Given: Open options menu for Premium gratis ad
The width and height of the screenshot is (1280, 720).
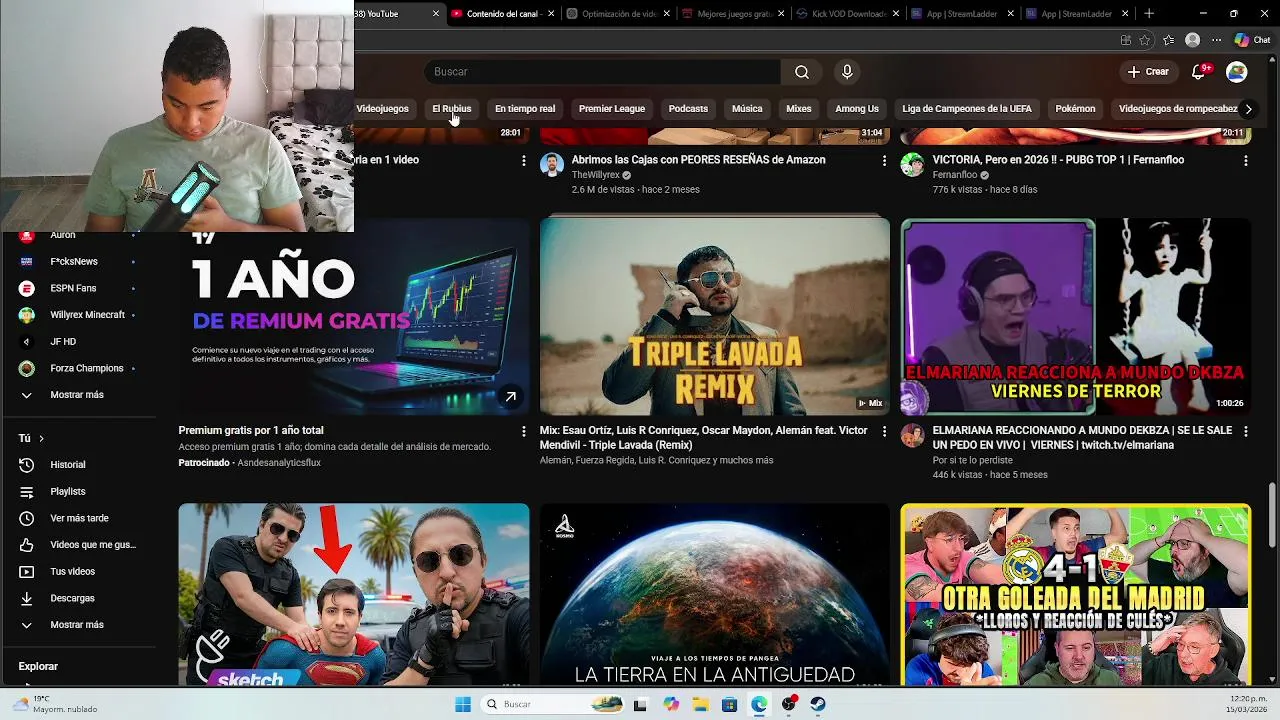Looking at the screenshot, I should click(x=523, y=431).
